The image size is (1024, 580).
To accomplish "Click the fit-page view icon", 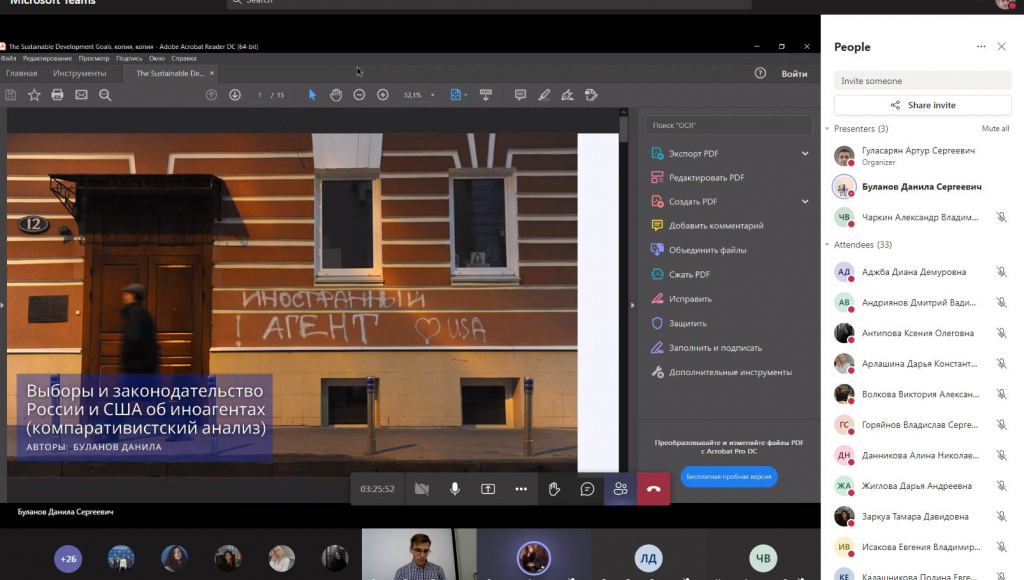I will [x=455, y=95].
